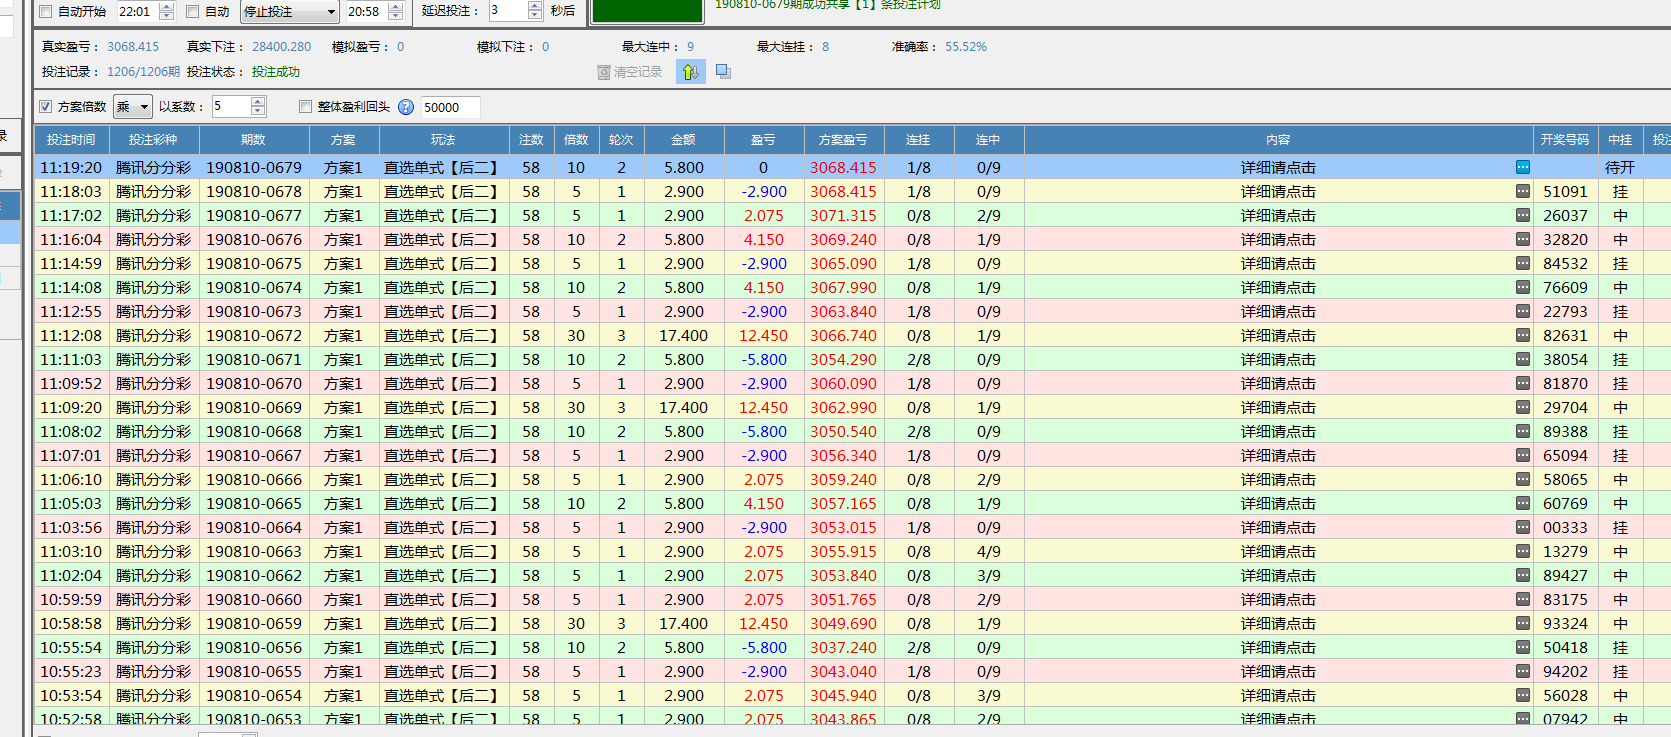Click 详细请点击 link in row 190810-0665
1671x737 pixels.
(x=1278, y=504)
